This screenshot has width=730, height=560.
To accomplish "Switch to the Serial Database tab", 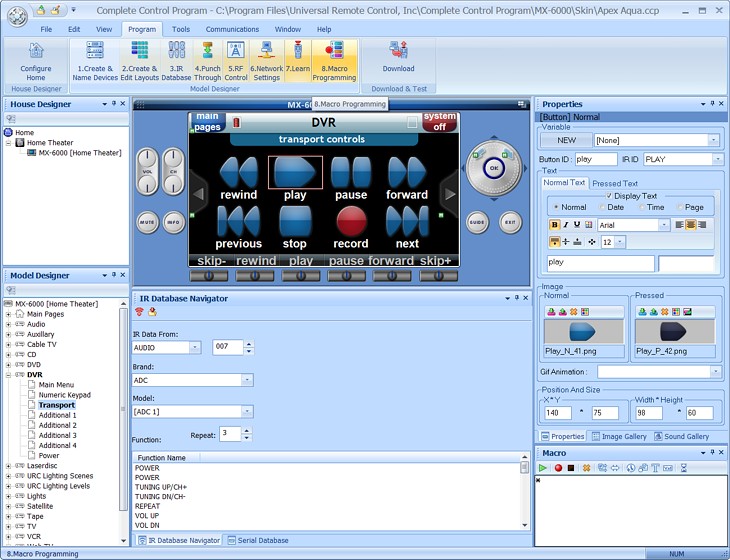I will pos(257,540).
